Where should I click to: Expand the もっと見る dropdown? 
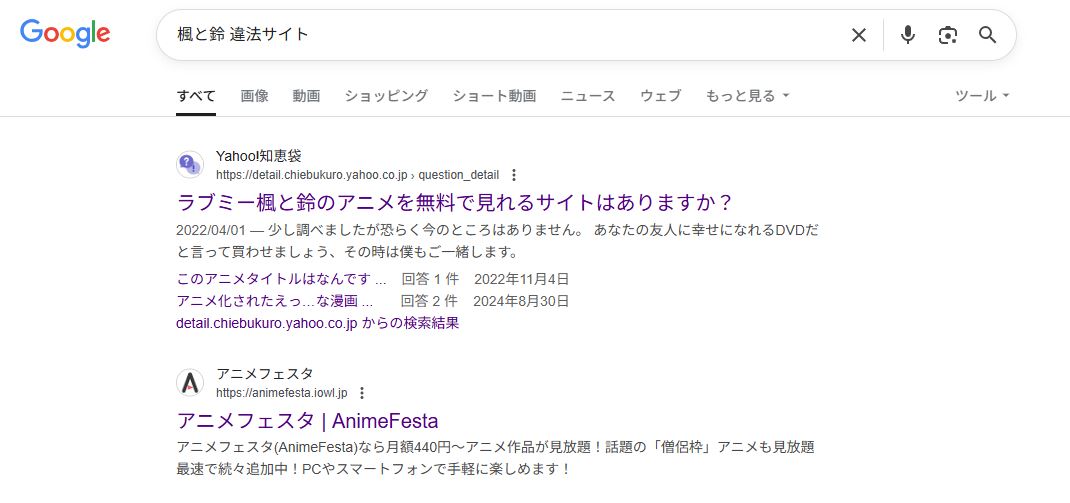747,96
